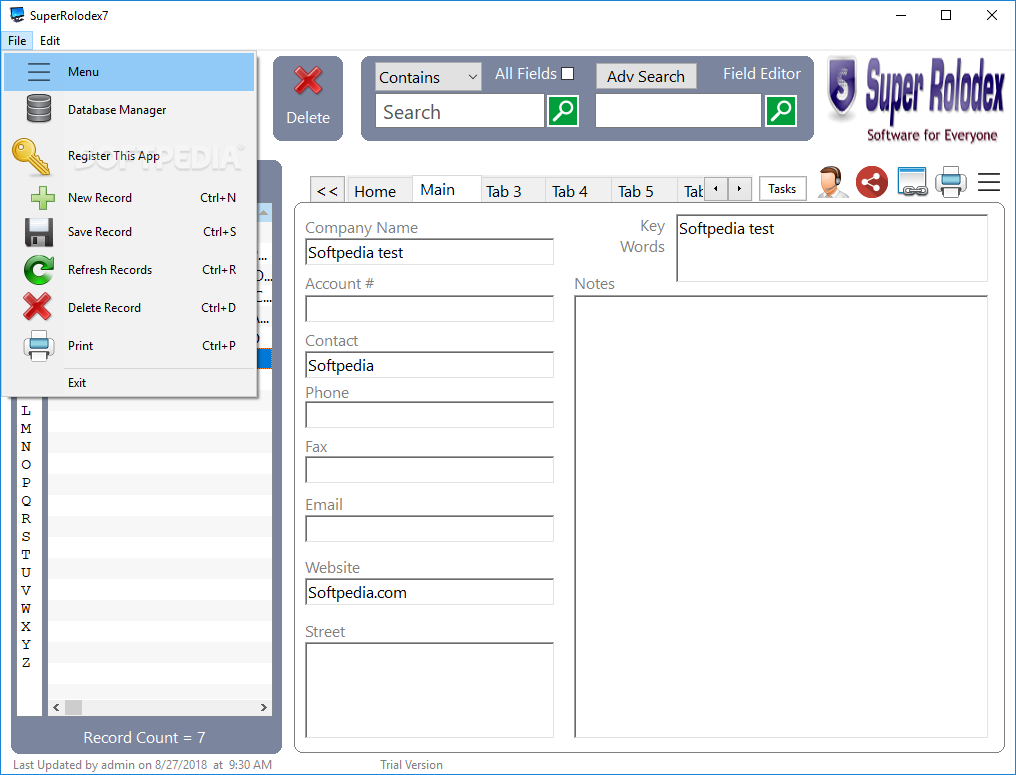Focus the Search text field
This screenshot has width=1016, height=775.
pyautogui.click(x=459, y=111)
